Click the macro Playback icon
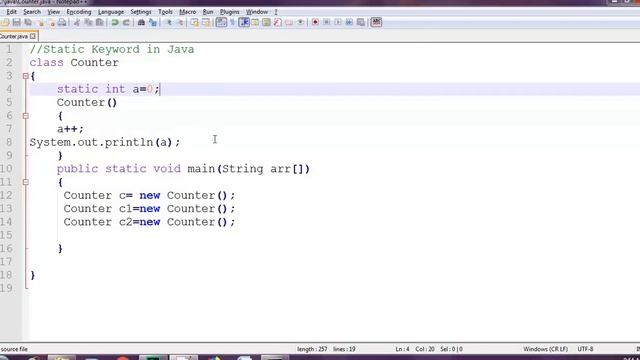Screen dimensions: 640x360 coord(338,22)
